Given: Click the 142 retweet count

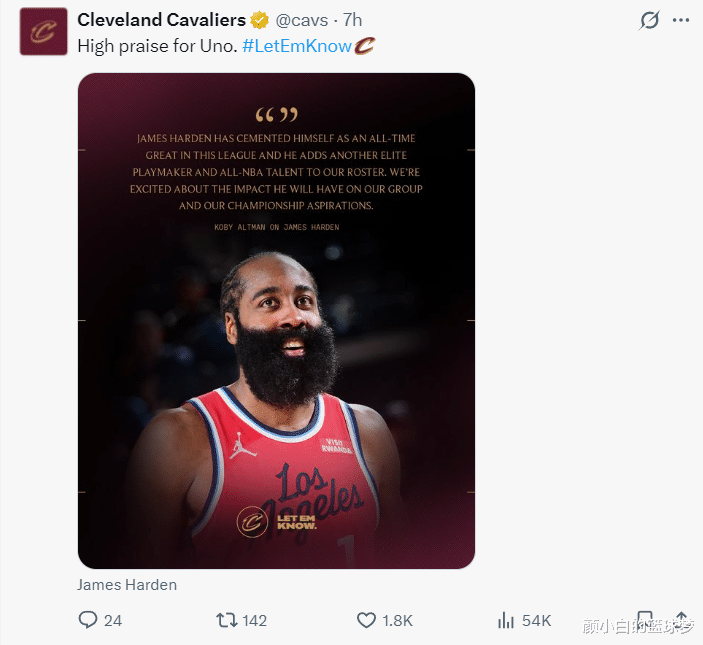Looking at the screenshot, I should (x=255, y=620).
